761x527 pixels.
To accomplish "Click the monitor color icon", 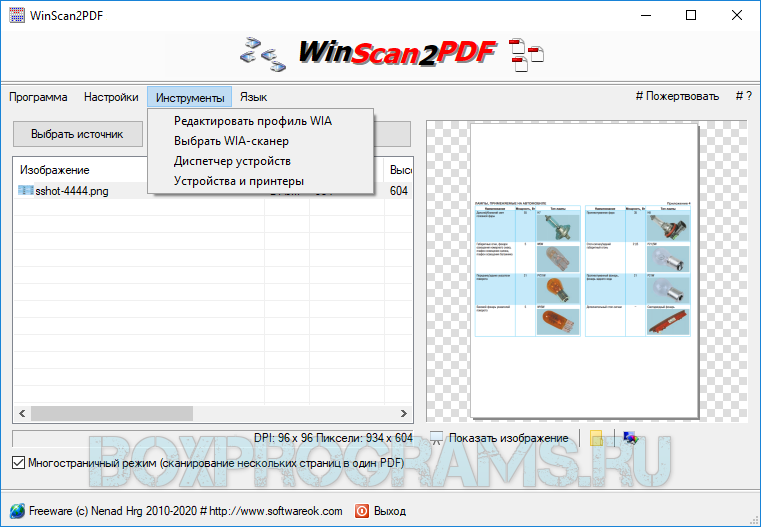I will [630, 438].
